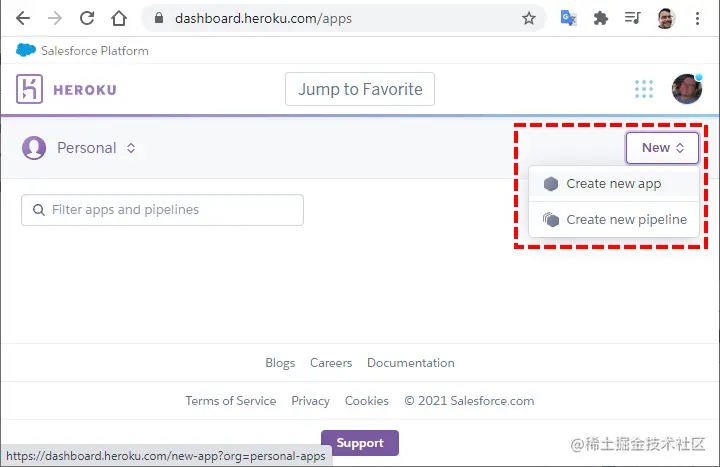Click the Personal account label
The image size is (720, 467).
point(86,148)
